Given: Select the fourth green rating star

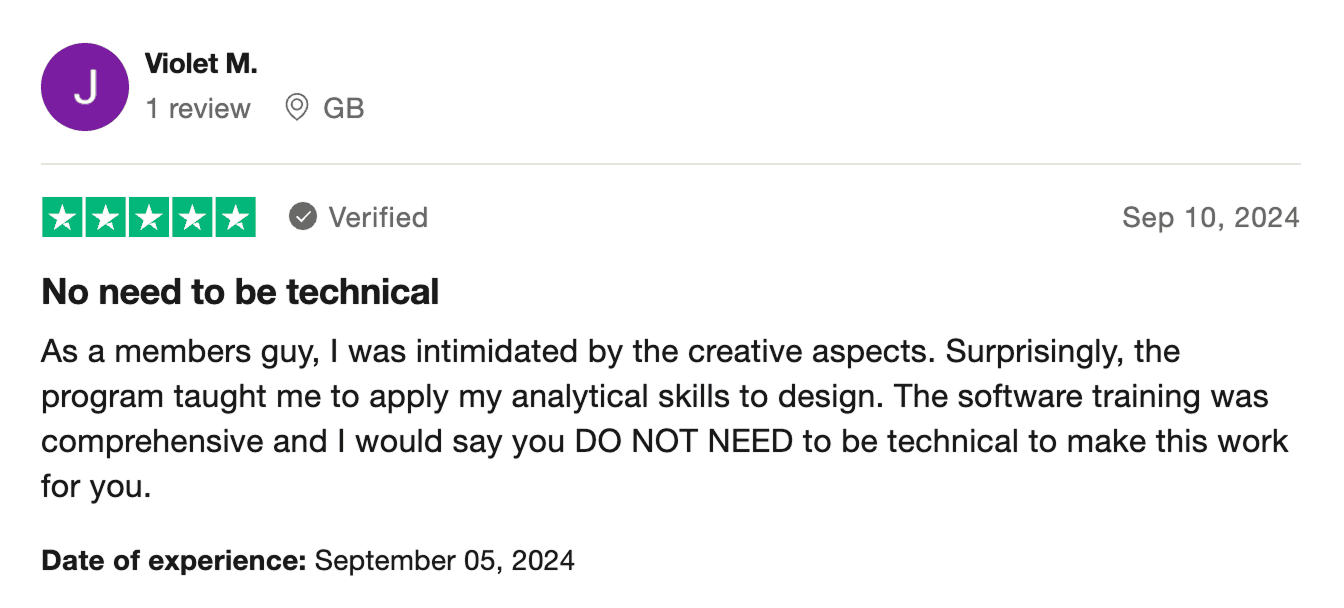Looking at the screenshot, I should pos(192,218).
